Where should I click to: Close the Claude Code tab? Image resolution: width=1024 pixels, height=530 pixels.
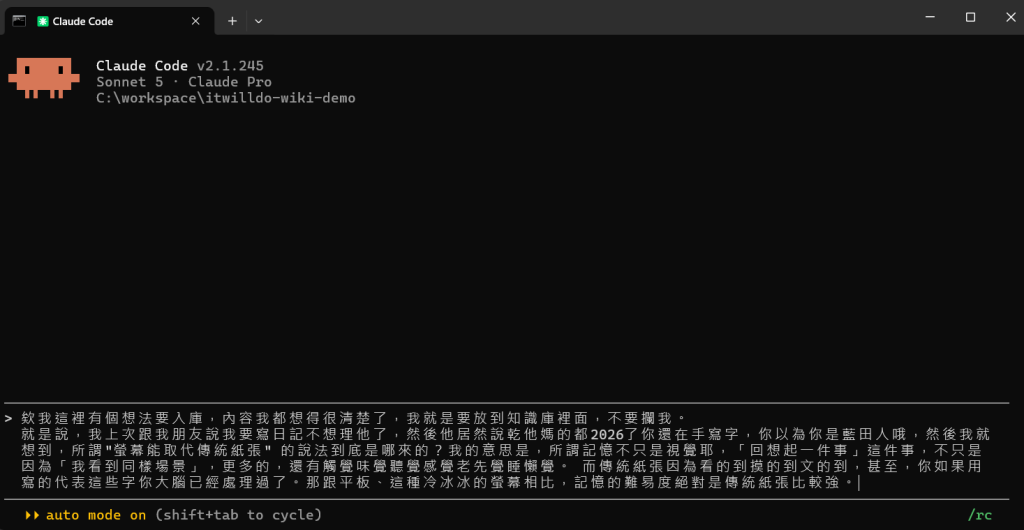point(195,21)
